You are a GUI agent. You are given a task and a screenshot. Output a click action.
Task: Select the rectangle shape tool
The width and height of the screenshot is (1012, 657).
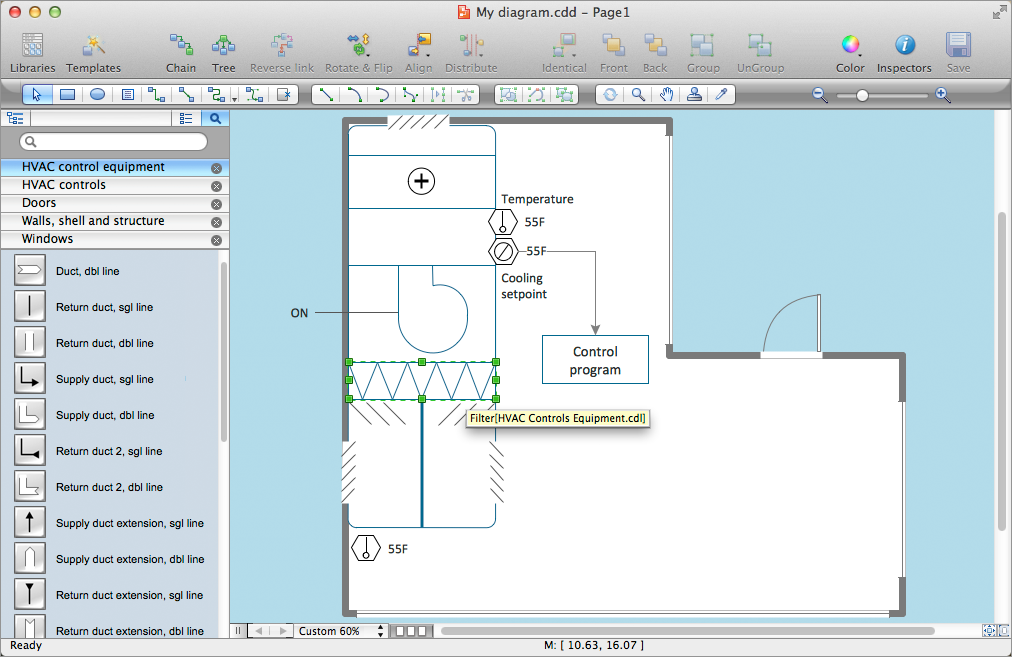coord(67,95)
